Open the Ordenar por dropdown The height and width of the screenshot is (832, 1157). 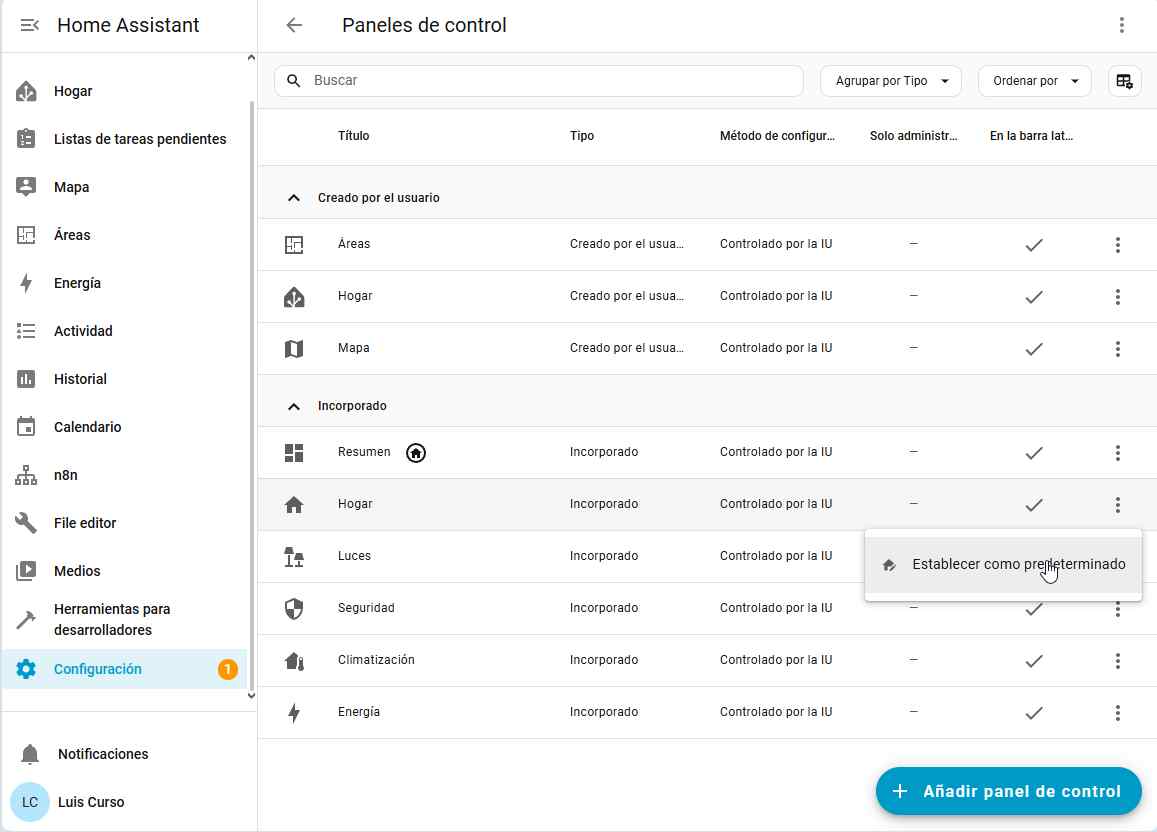click(x=1034, y=81)
